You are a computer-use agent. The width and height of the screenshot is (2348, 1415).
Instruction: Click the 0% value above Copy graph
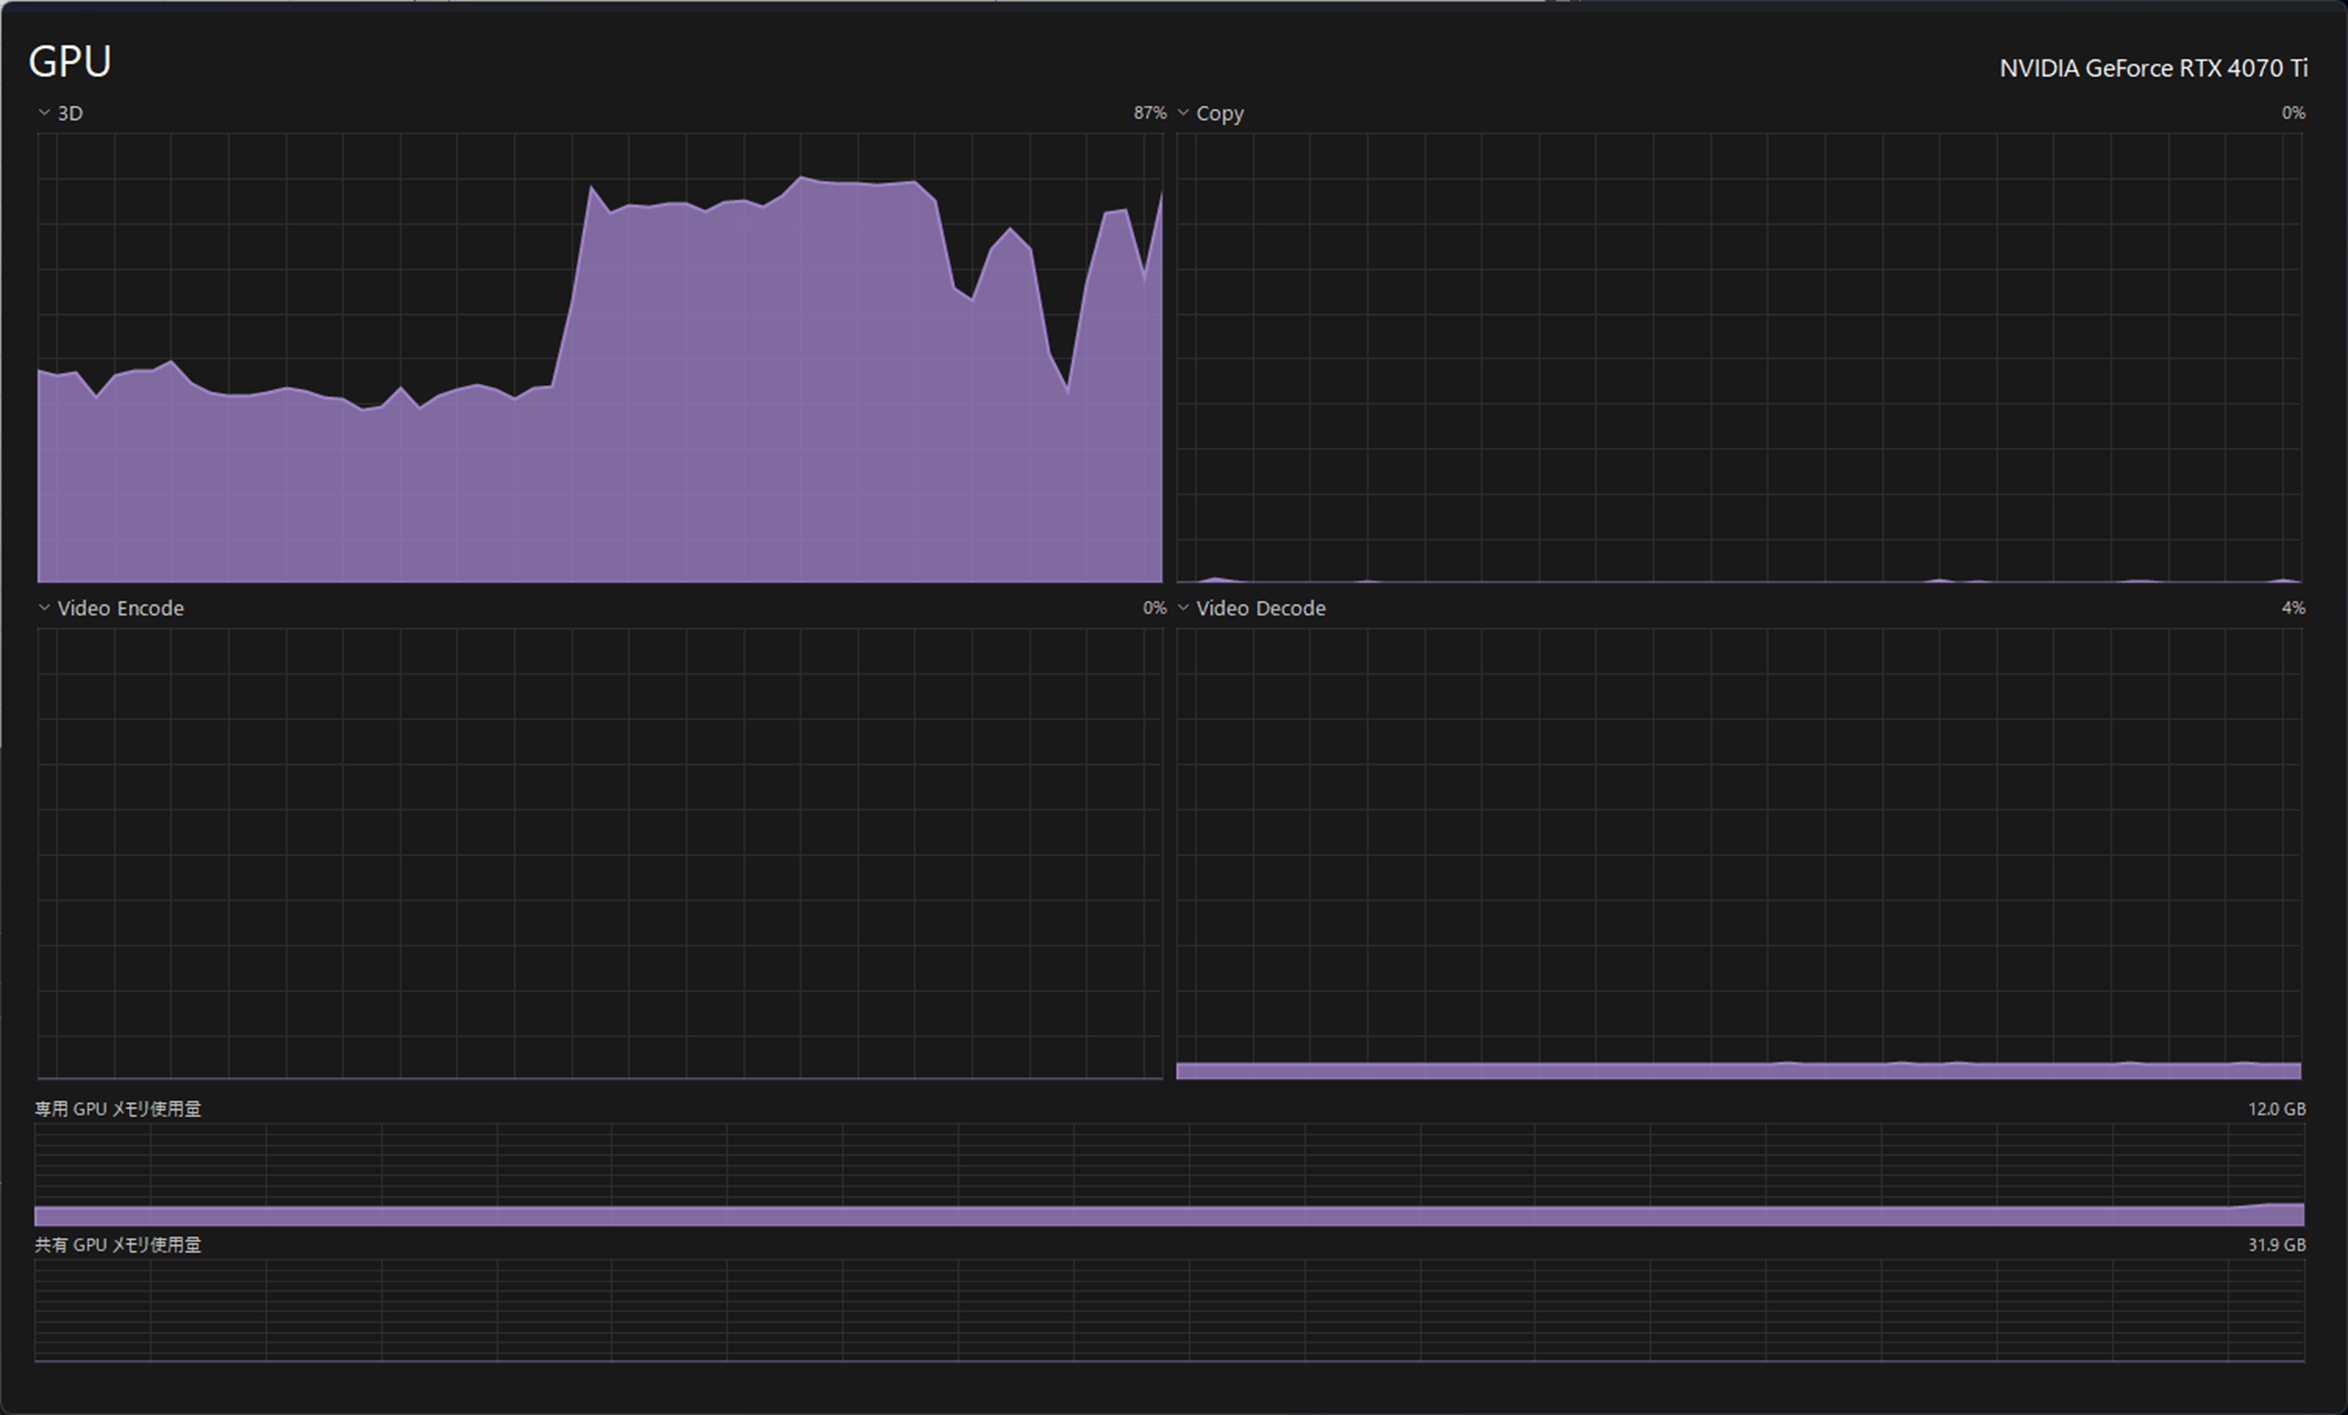(2293, 113)
